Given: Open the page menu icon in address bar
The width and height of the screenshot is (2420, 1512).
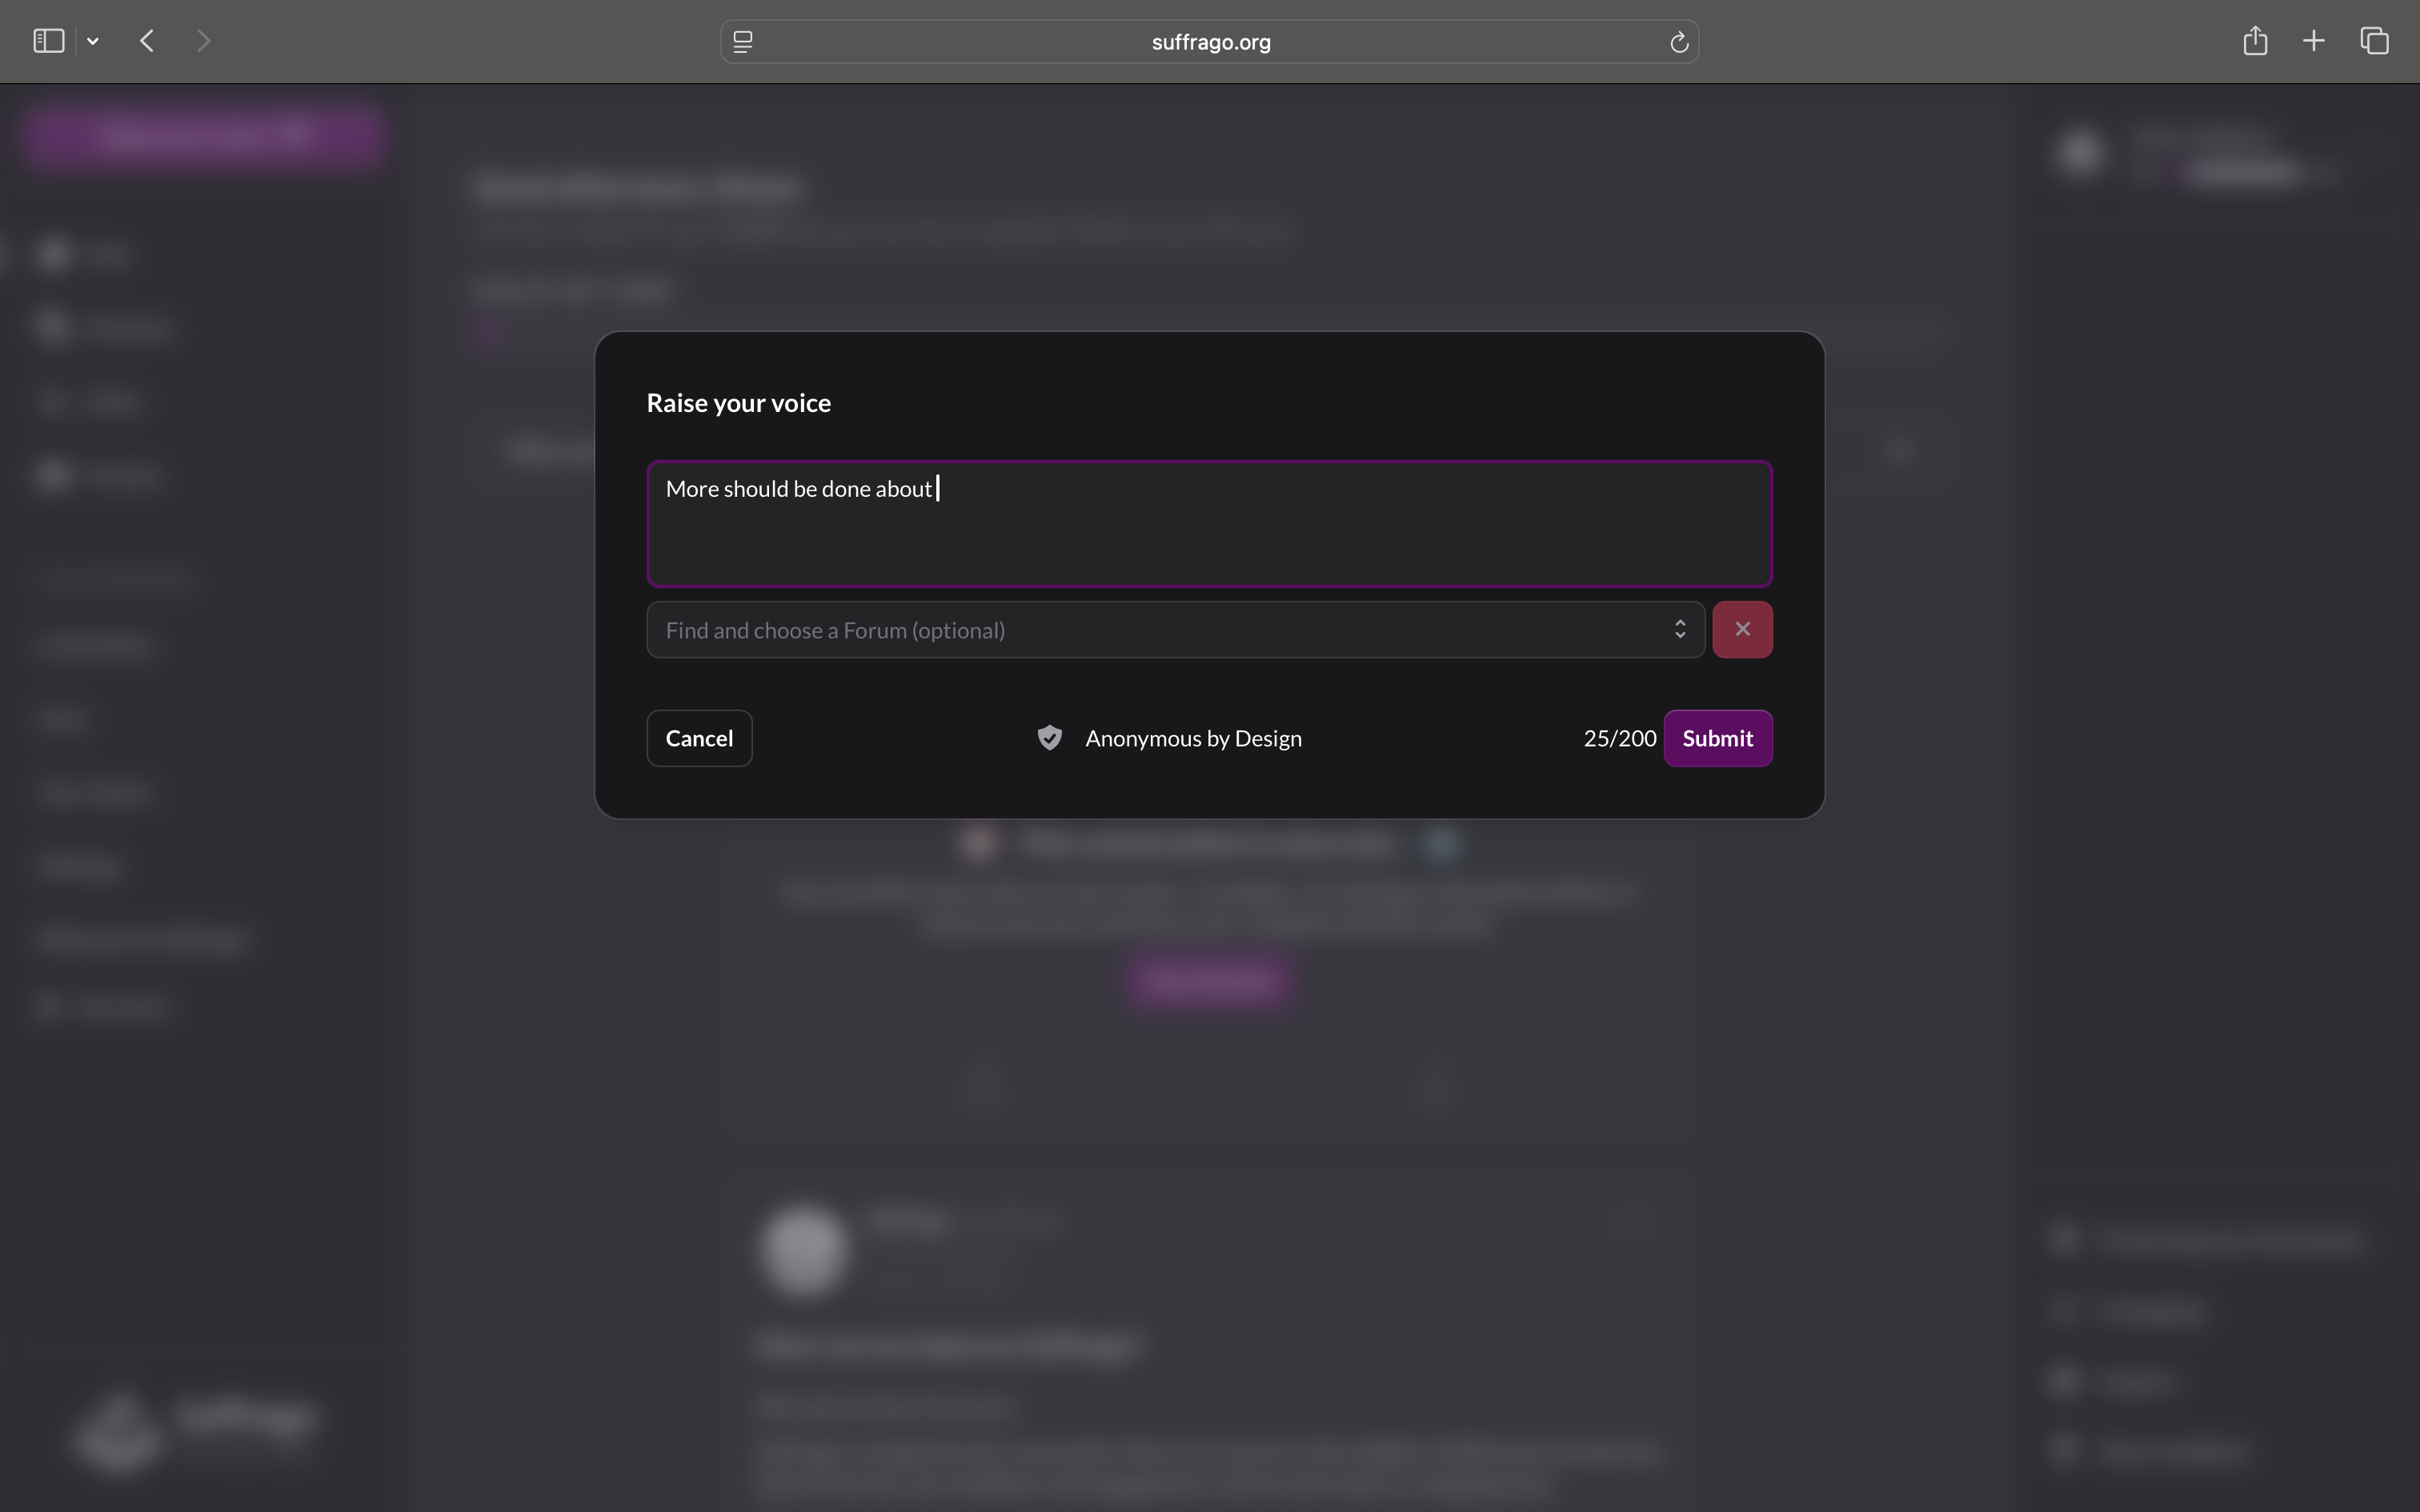Looking at the screenshot, I should point(743,42).
